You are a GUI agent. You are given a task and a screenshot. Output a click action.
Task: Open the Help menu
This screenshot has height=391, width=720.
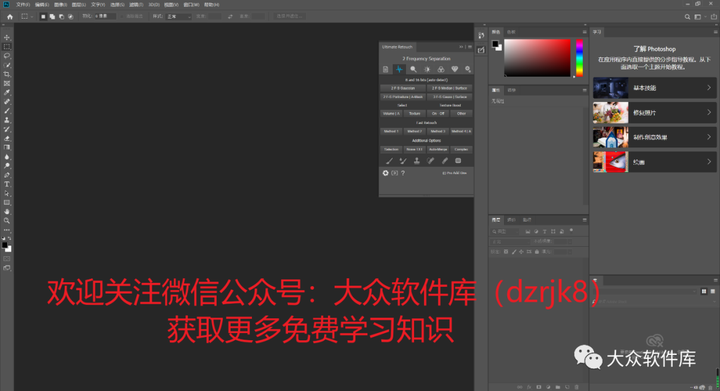(212, 5)
